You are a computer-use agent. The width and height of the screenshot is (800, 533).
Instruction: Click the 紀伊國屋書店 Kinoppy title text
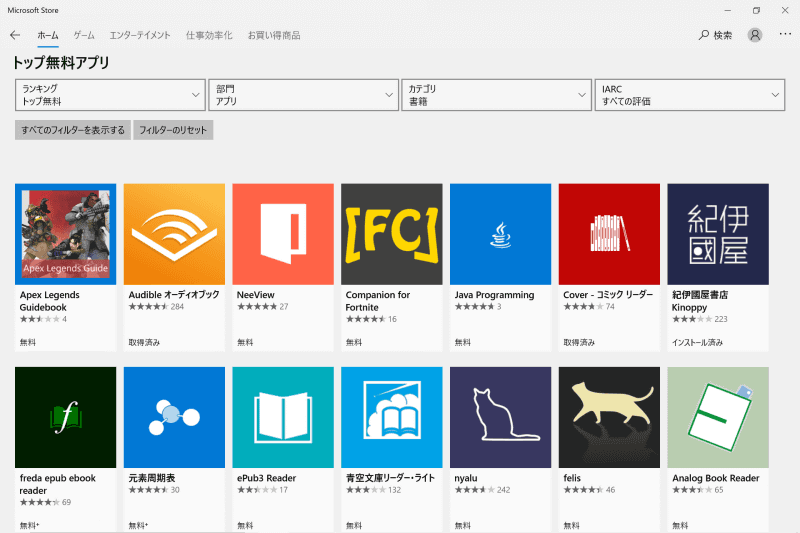pos(699,301)
